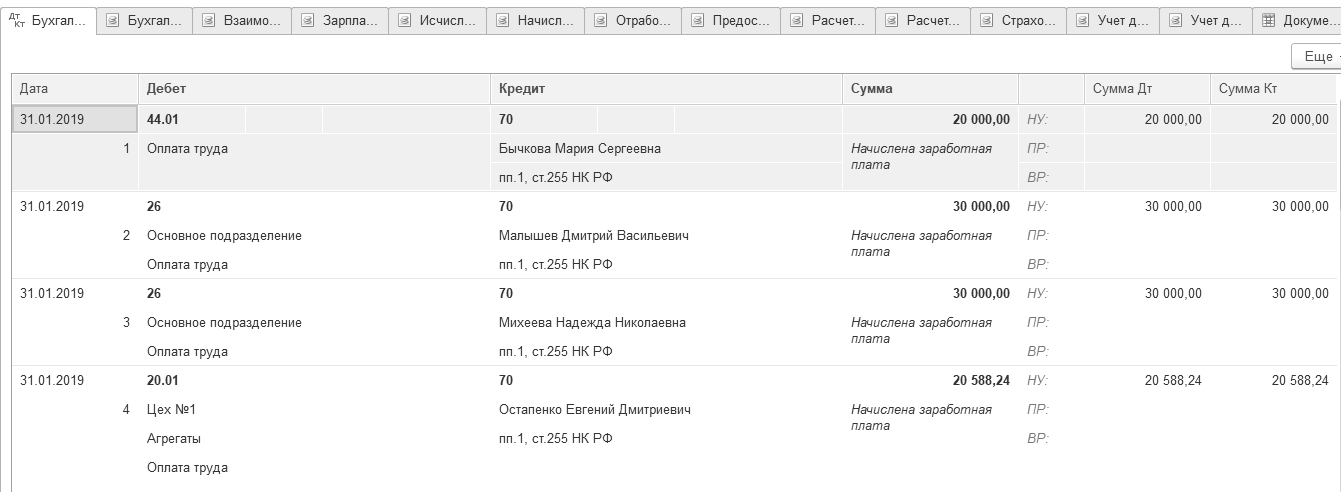1341x492 pixels.
Task: Click the Сумма Кт column header
Action: coord(1272,89)
